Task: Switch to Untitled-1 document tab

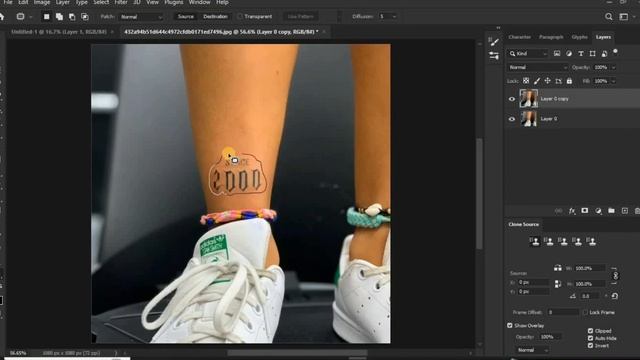Action: coord(58,32)
